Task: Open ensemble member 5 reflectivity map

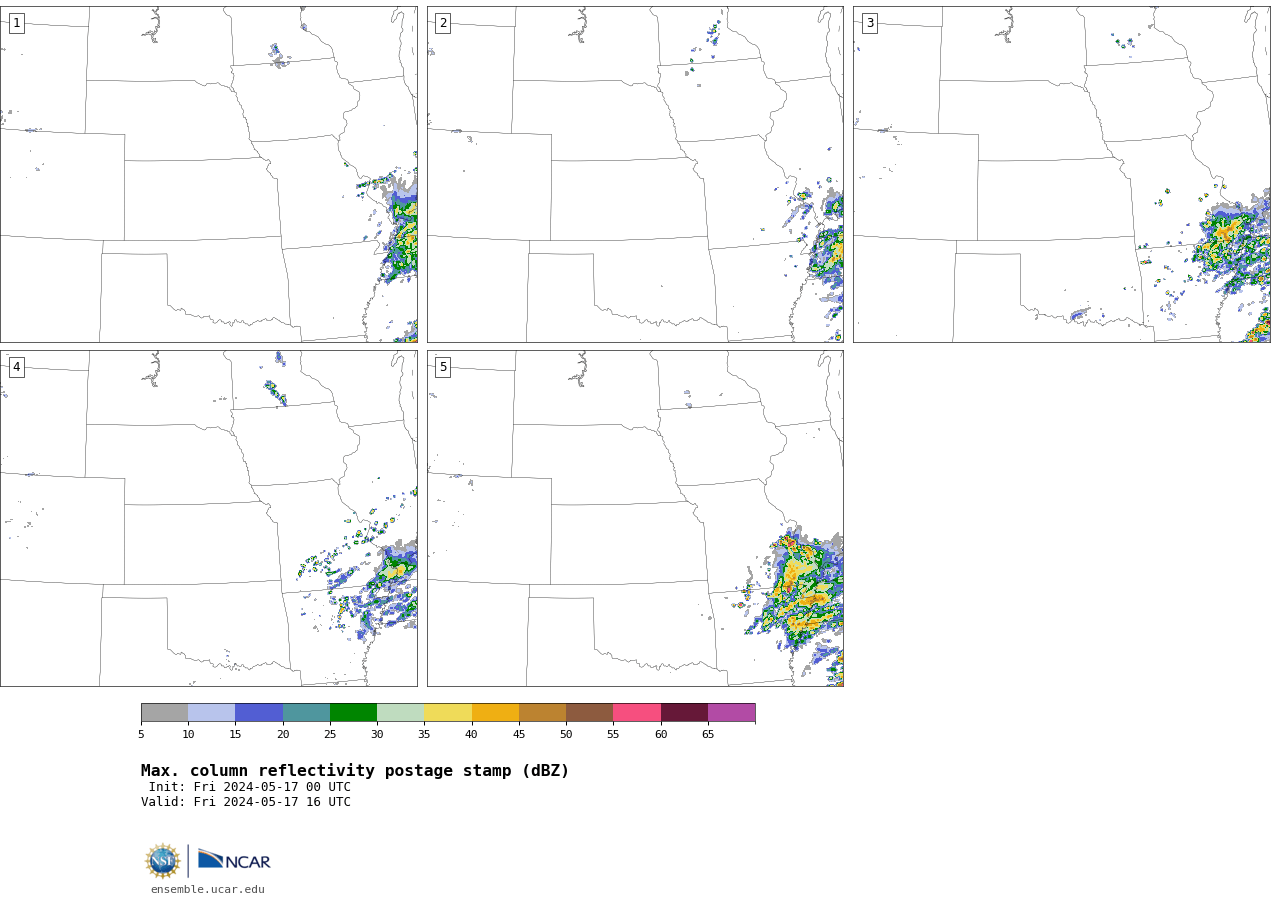Action: tap(635, 518)
